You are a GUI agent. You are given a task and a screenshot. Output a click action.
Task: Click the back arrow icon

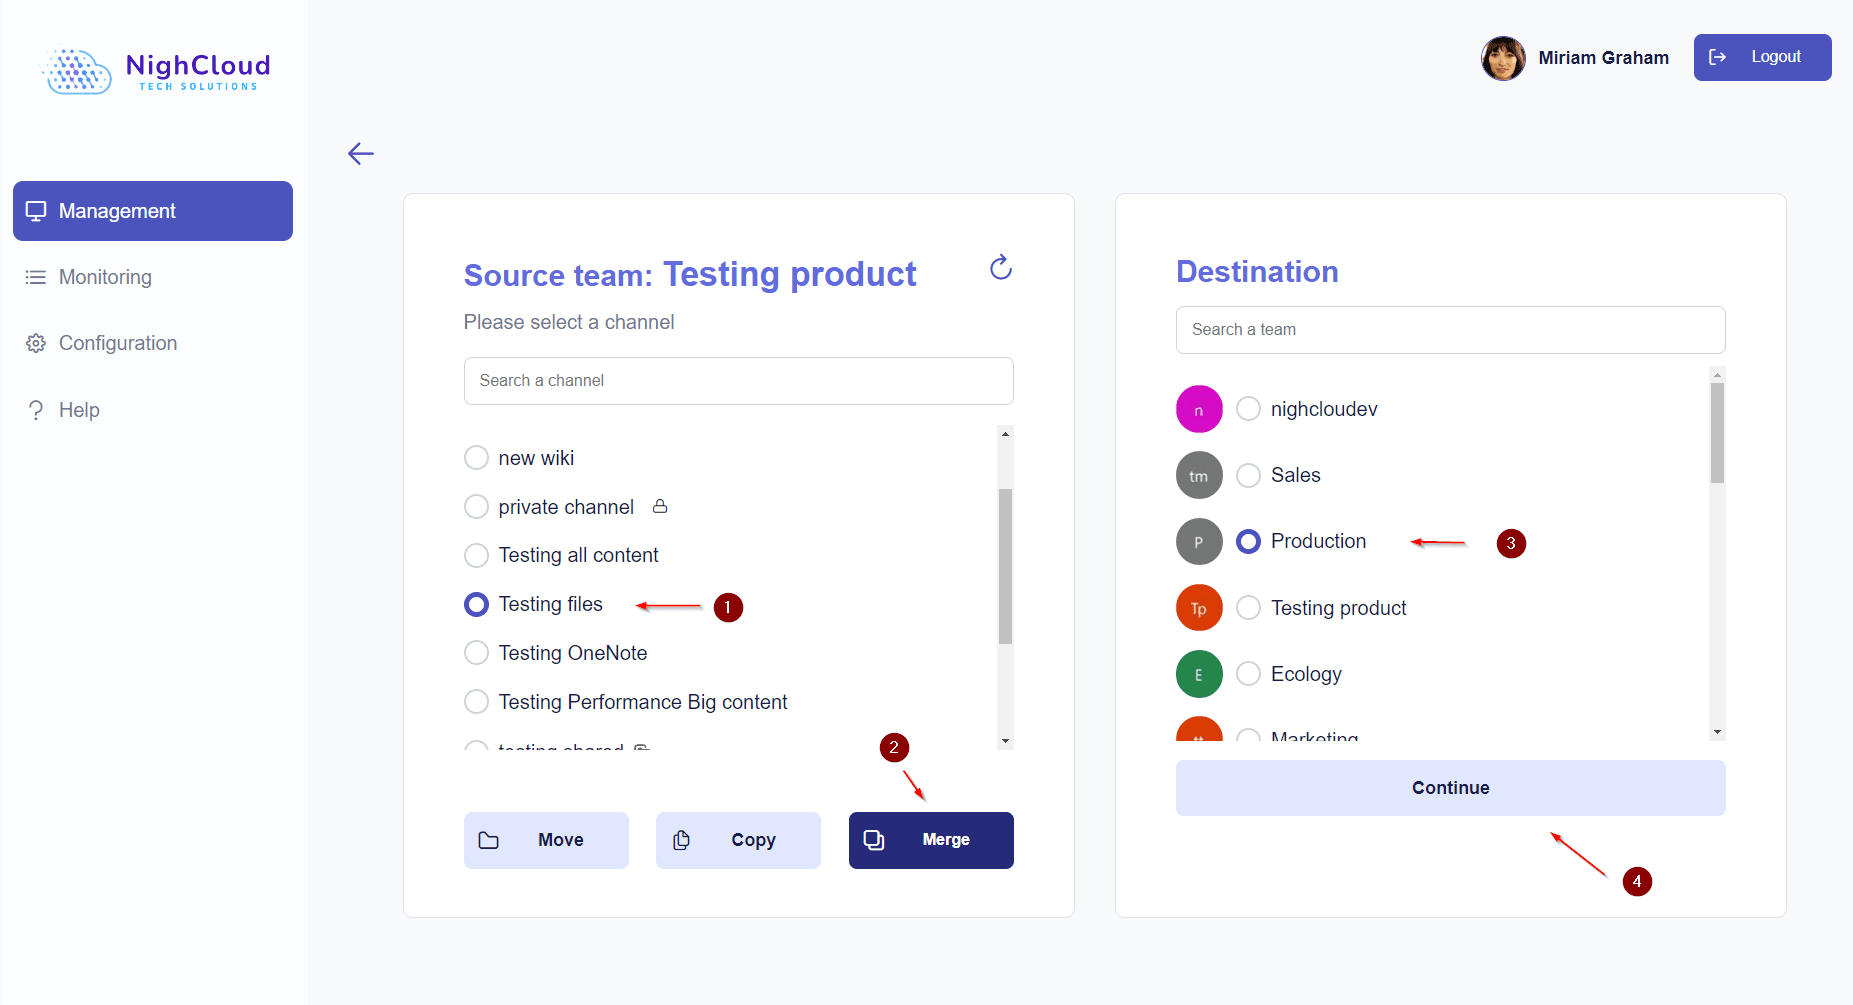click(361, 153)
